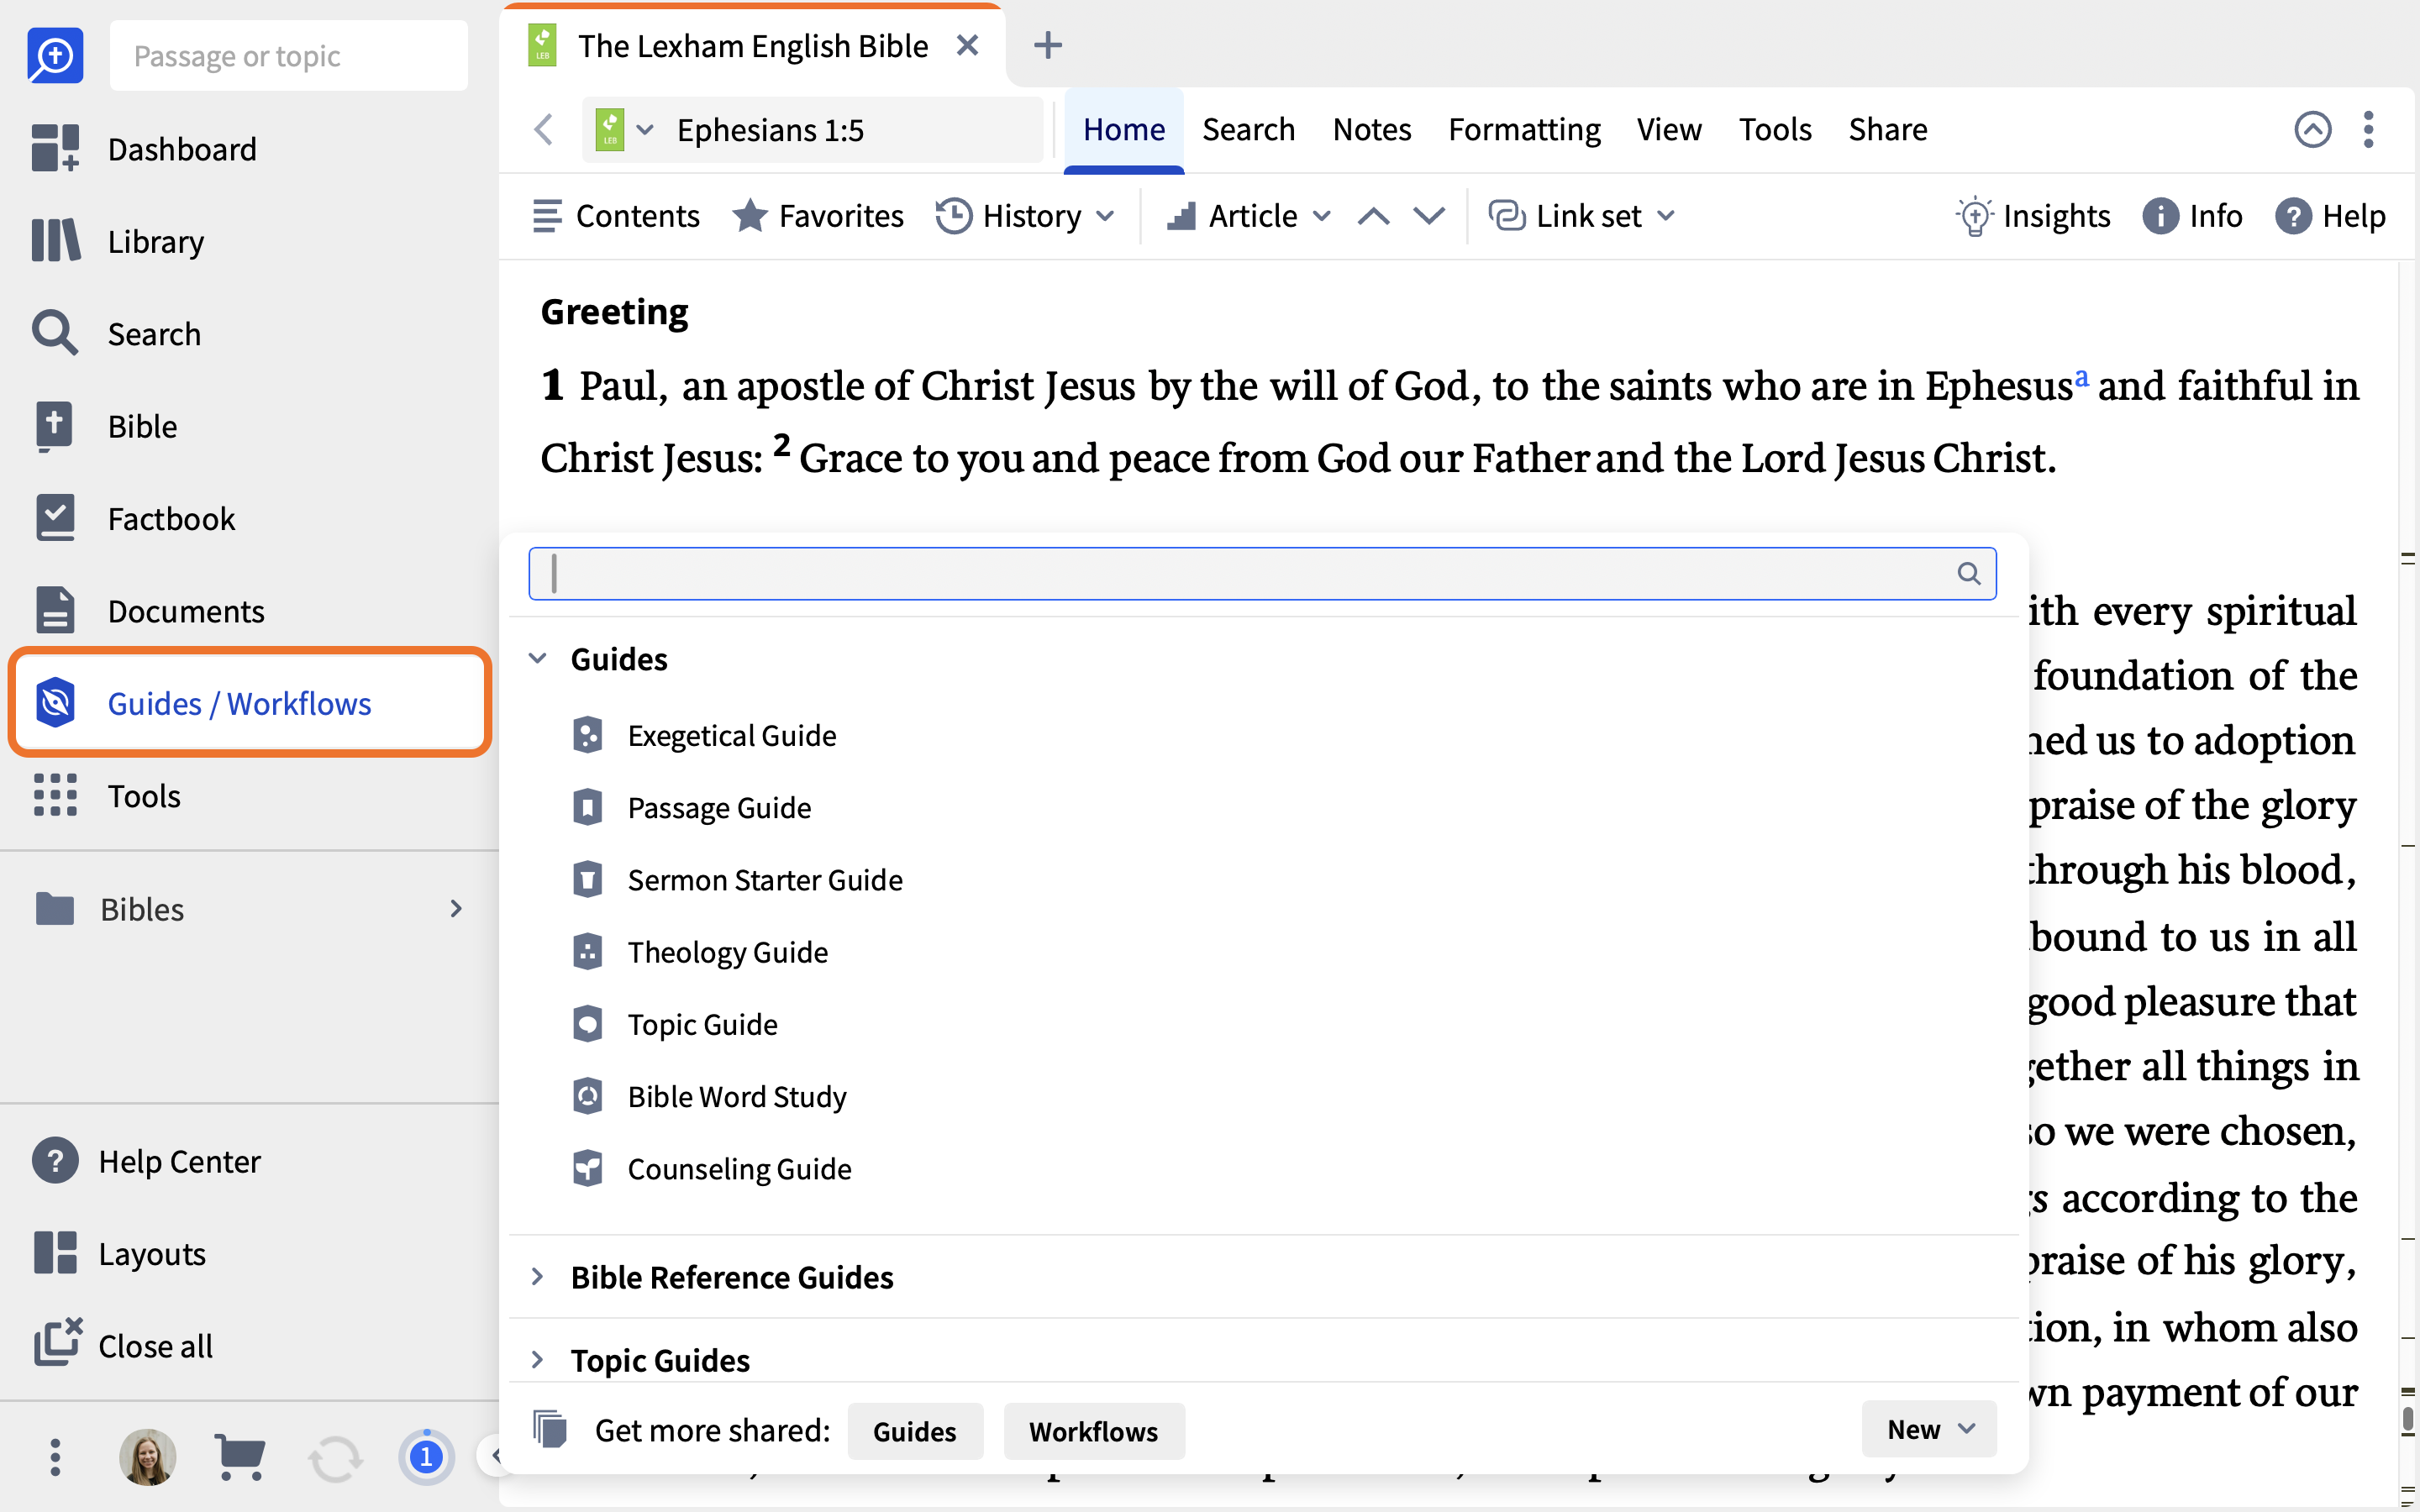Get more shared Workflows
This screenshot has height=1512, width=2420.
pos(1094,1431)
